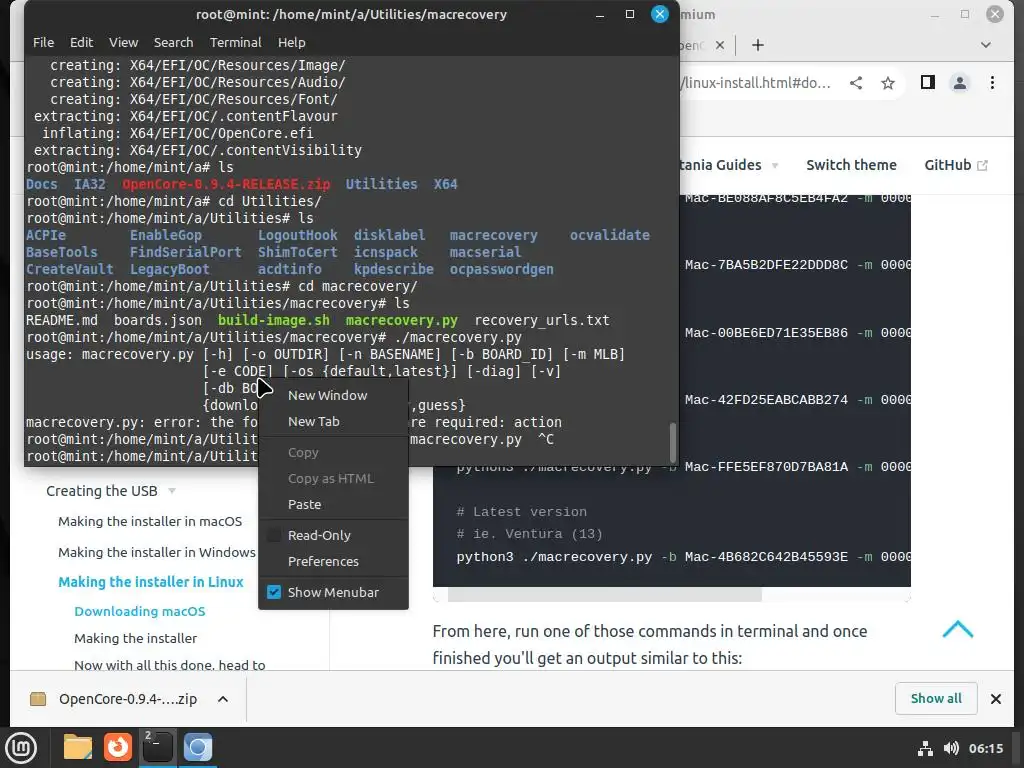The height and width of the screenshot is (768, 1024).
Task: Open Making the installer in macOS
Action: (150, 521)
